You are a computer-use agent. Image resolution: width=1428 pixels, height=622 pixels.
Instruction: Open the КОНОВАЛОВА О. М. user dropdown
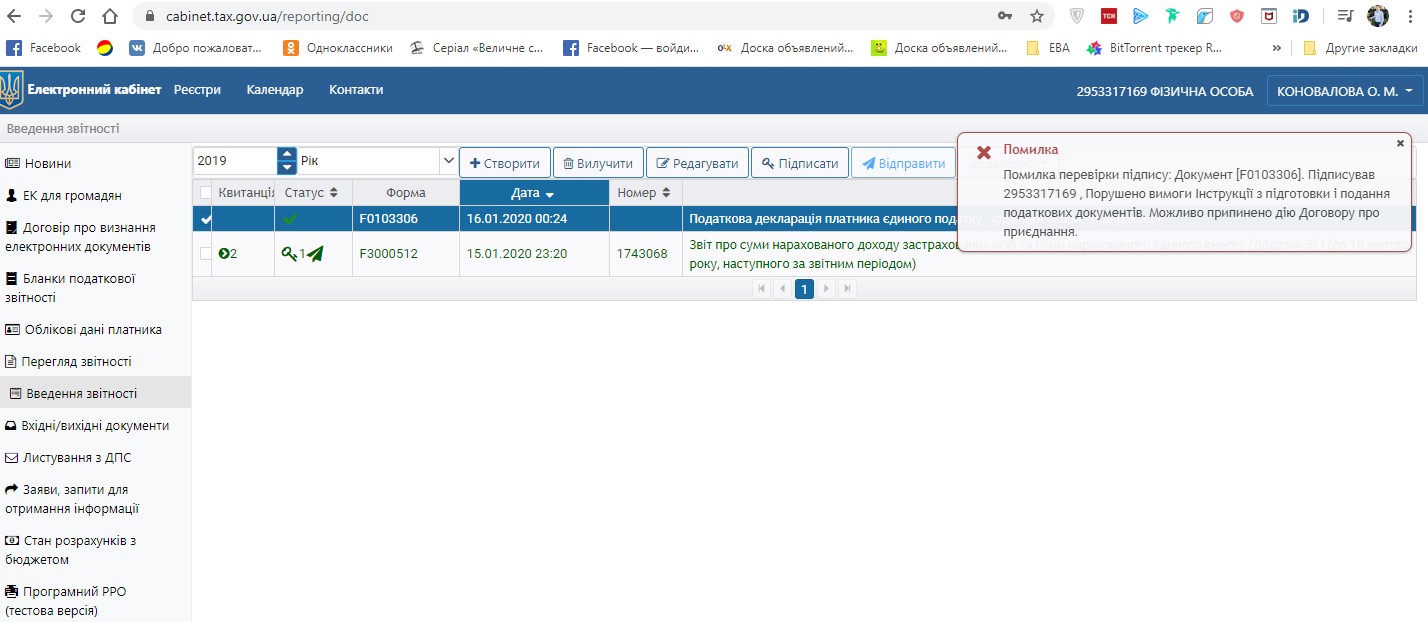click(1343, 91)
